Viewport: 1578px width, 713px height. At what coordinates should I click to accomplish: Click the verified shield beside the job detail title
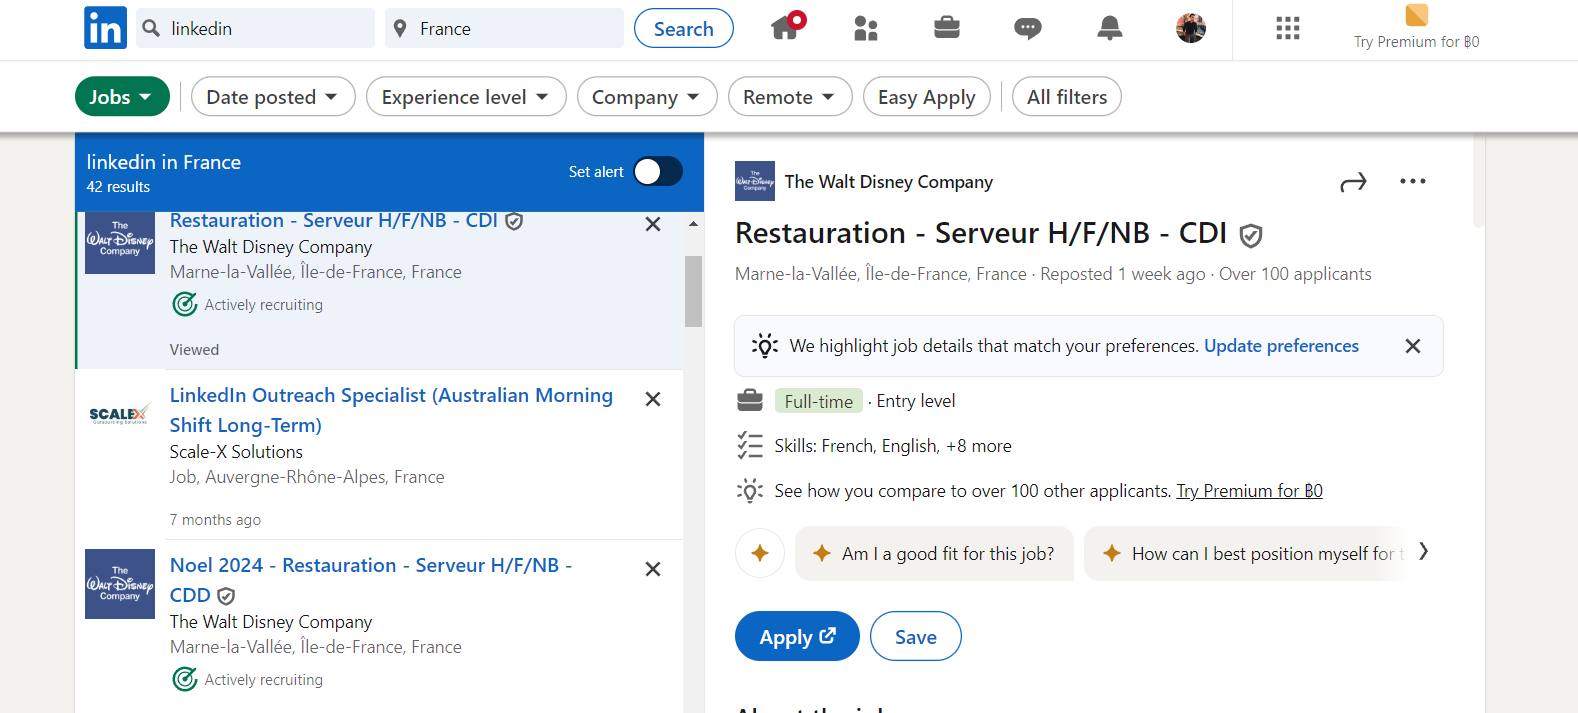(x=1250, y=235)
